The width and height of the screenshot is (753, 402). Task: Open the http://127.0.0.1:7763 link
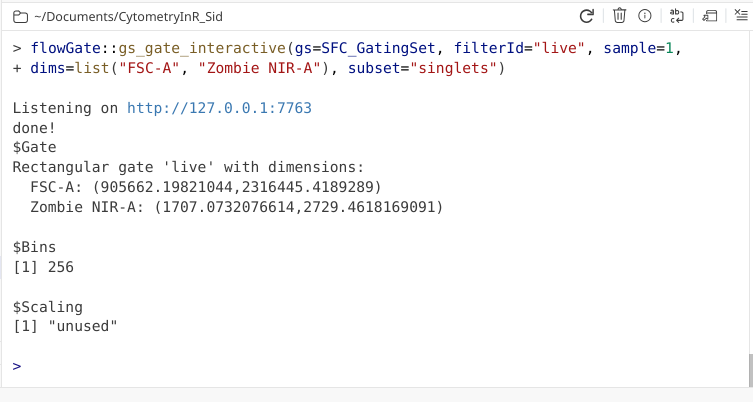pyautogui.click(x=219, y=108)
